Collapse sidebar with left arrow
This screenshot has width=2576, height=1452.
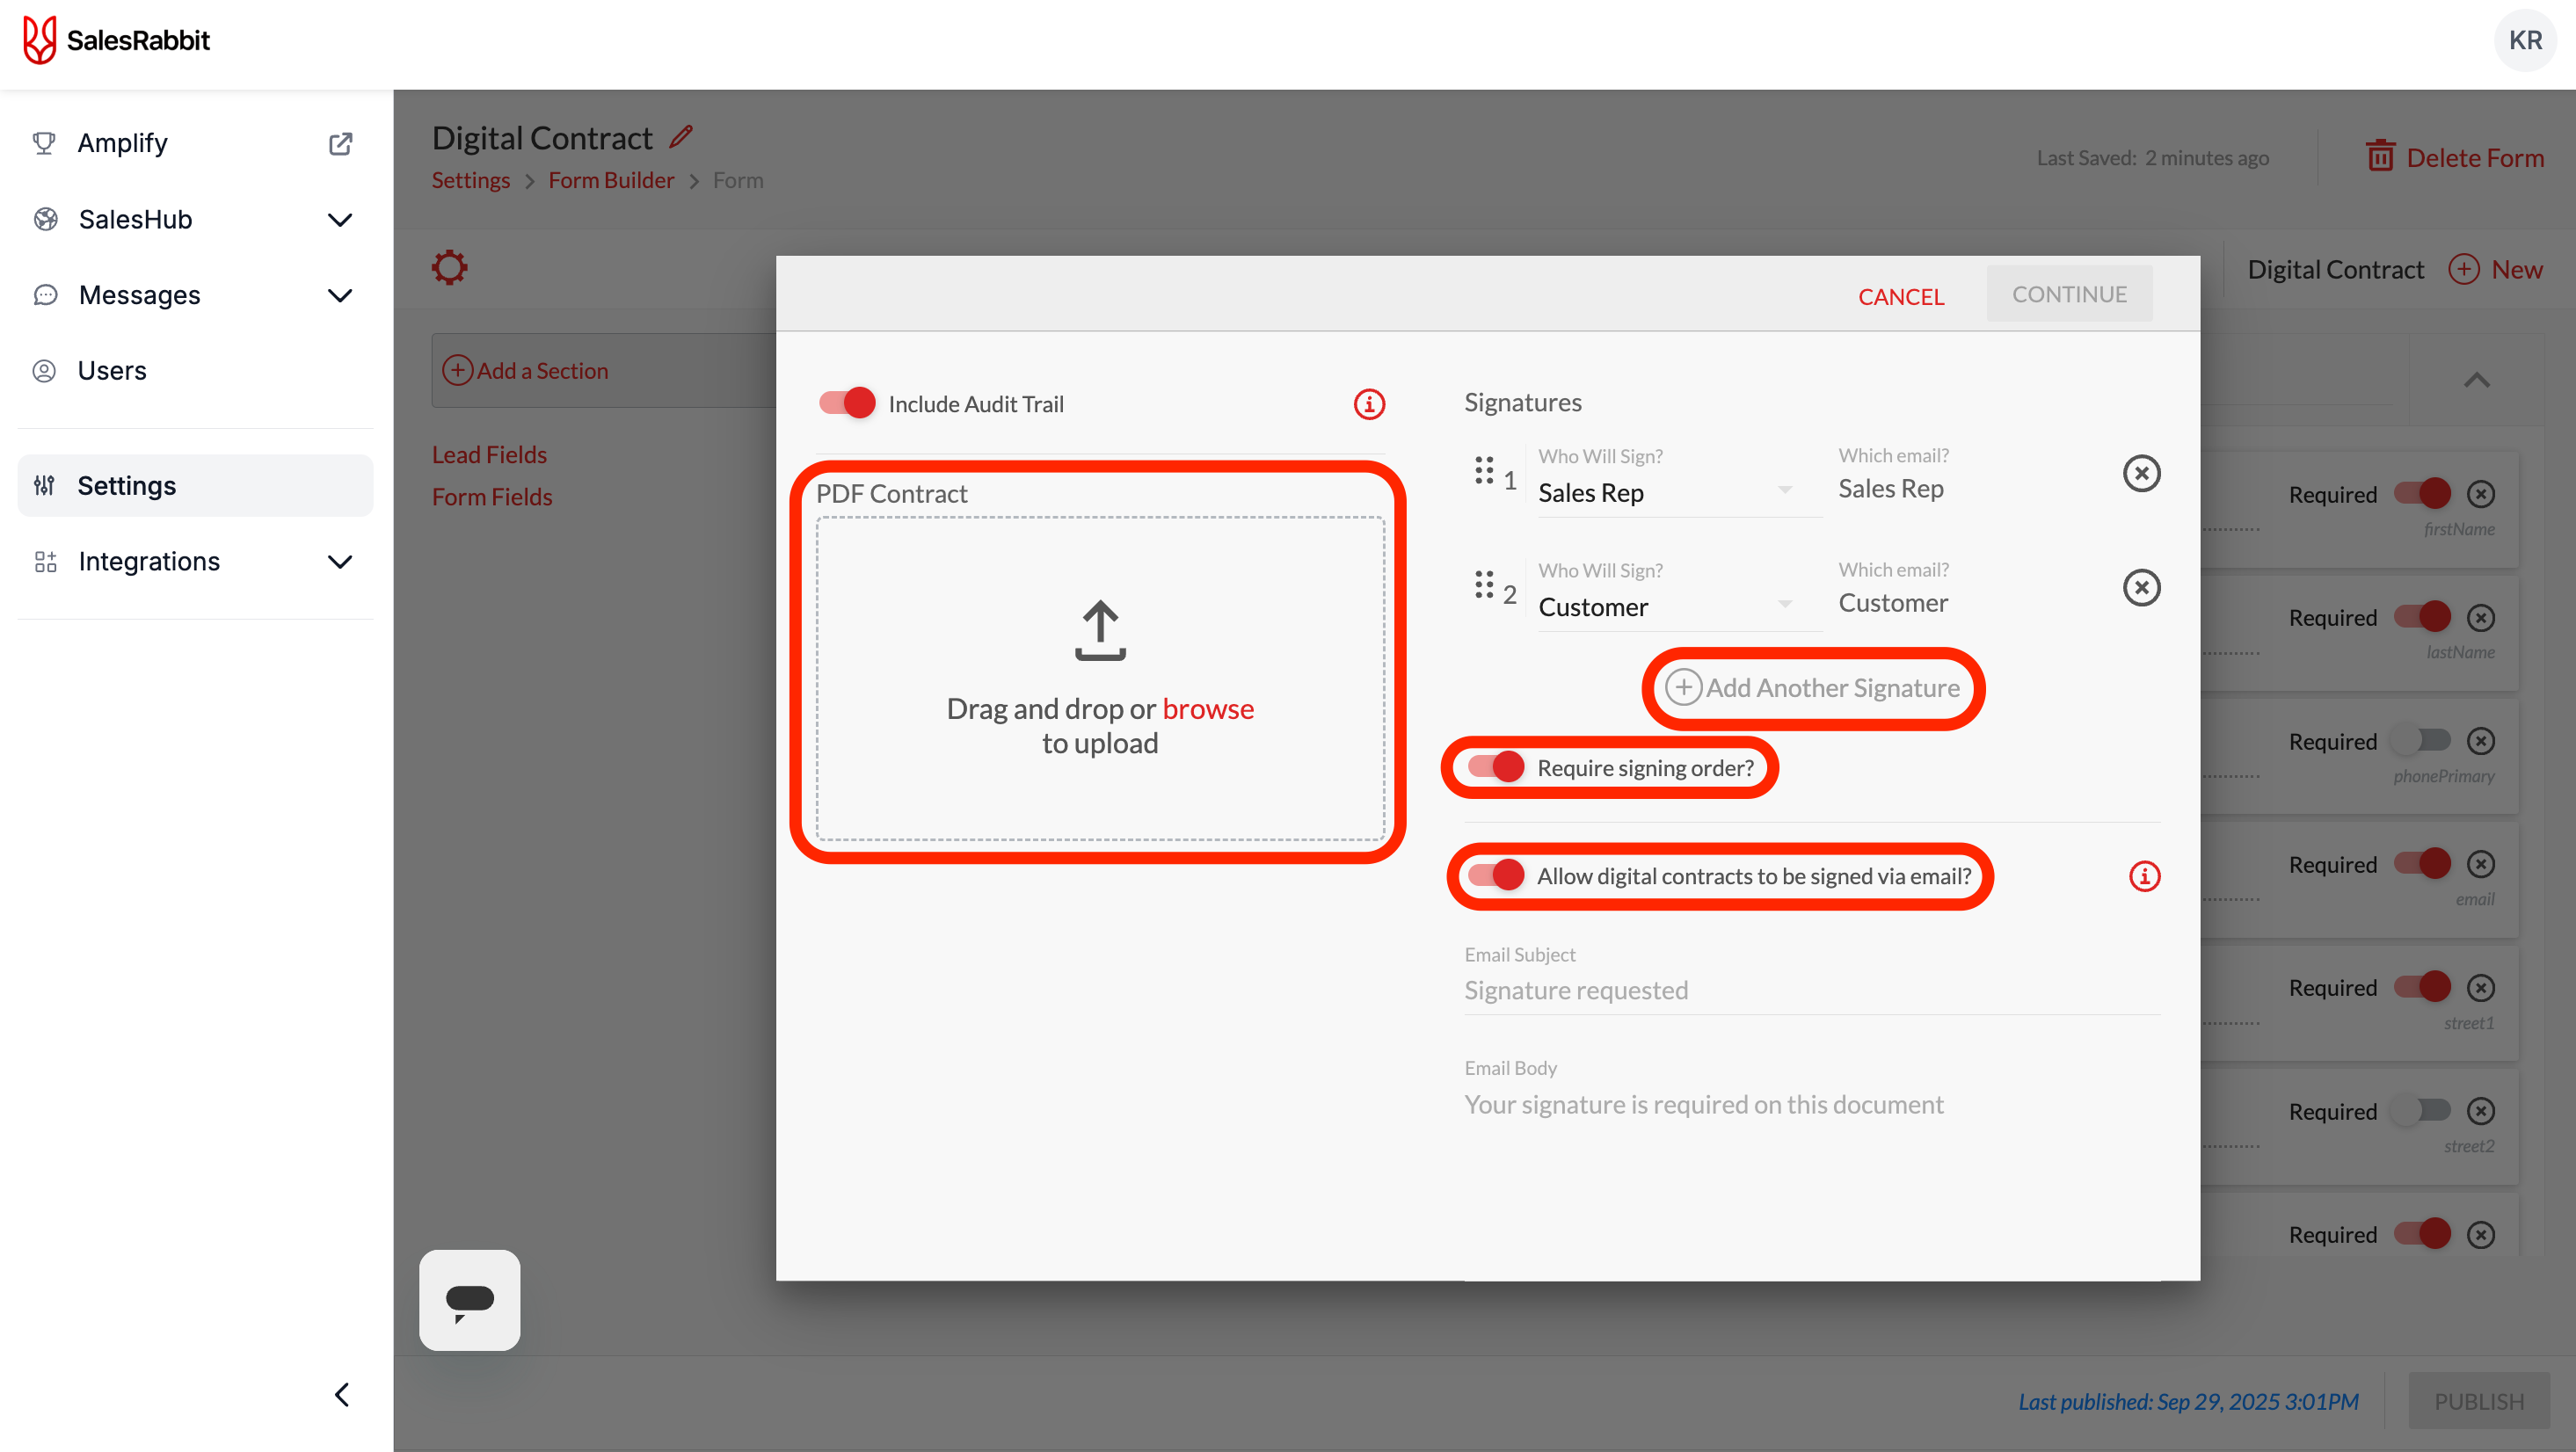pyautogui.click(x=342, y=1394)
